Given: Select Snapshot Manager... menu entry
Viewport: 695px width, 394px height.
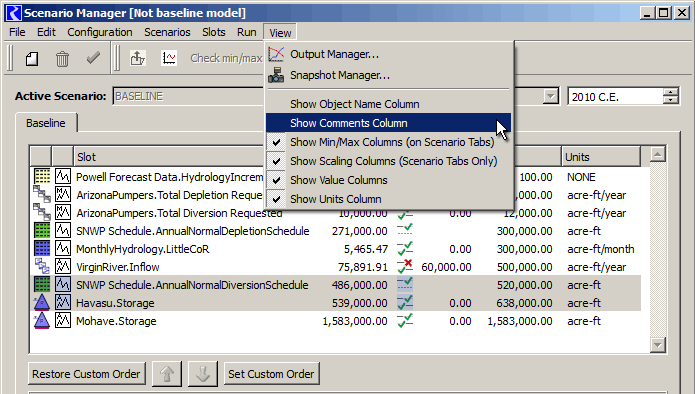Looking at the screenshot, I should 388,75.
